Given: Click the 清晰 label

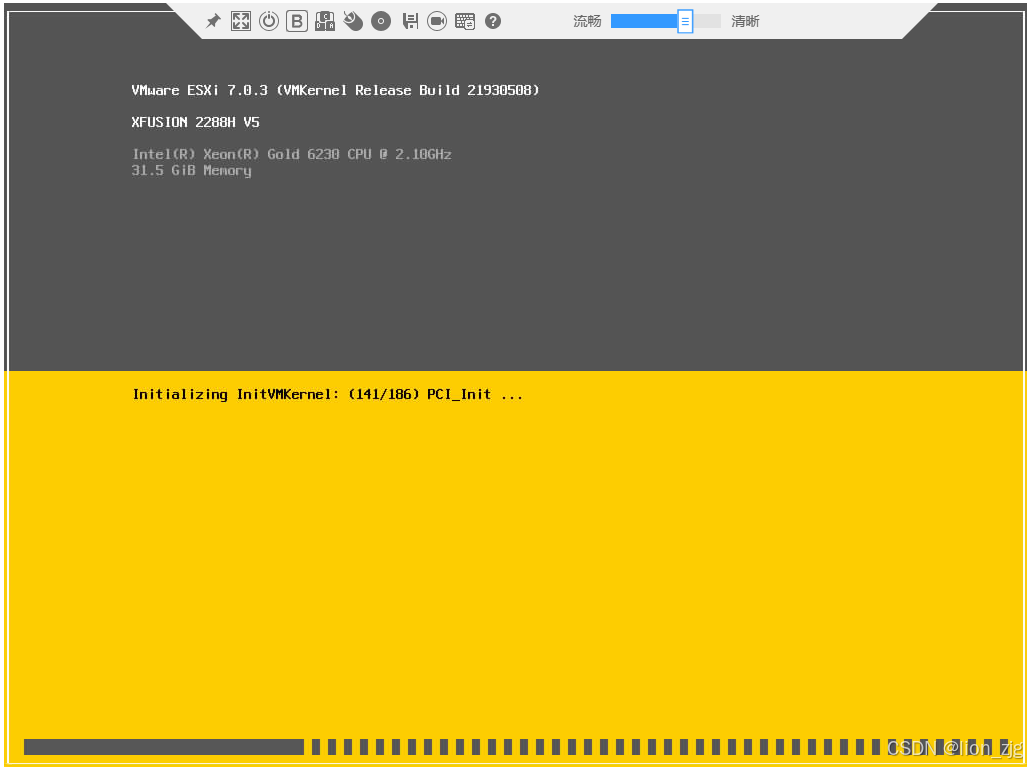Looking at the screenshot, I should click(x=745, y=21).
